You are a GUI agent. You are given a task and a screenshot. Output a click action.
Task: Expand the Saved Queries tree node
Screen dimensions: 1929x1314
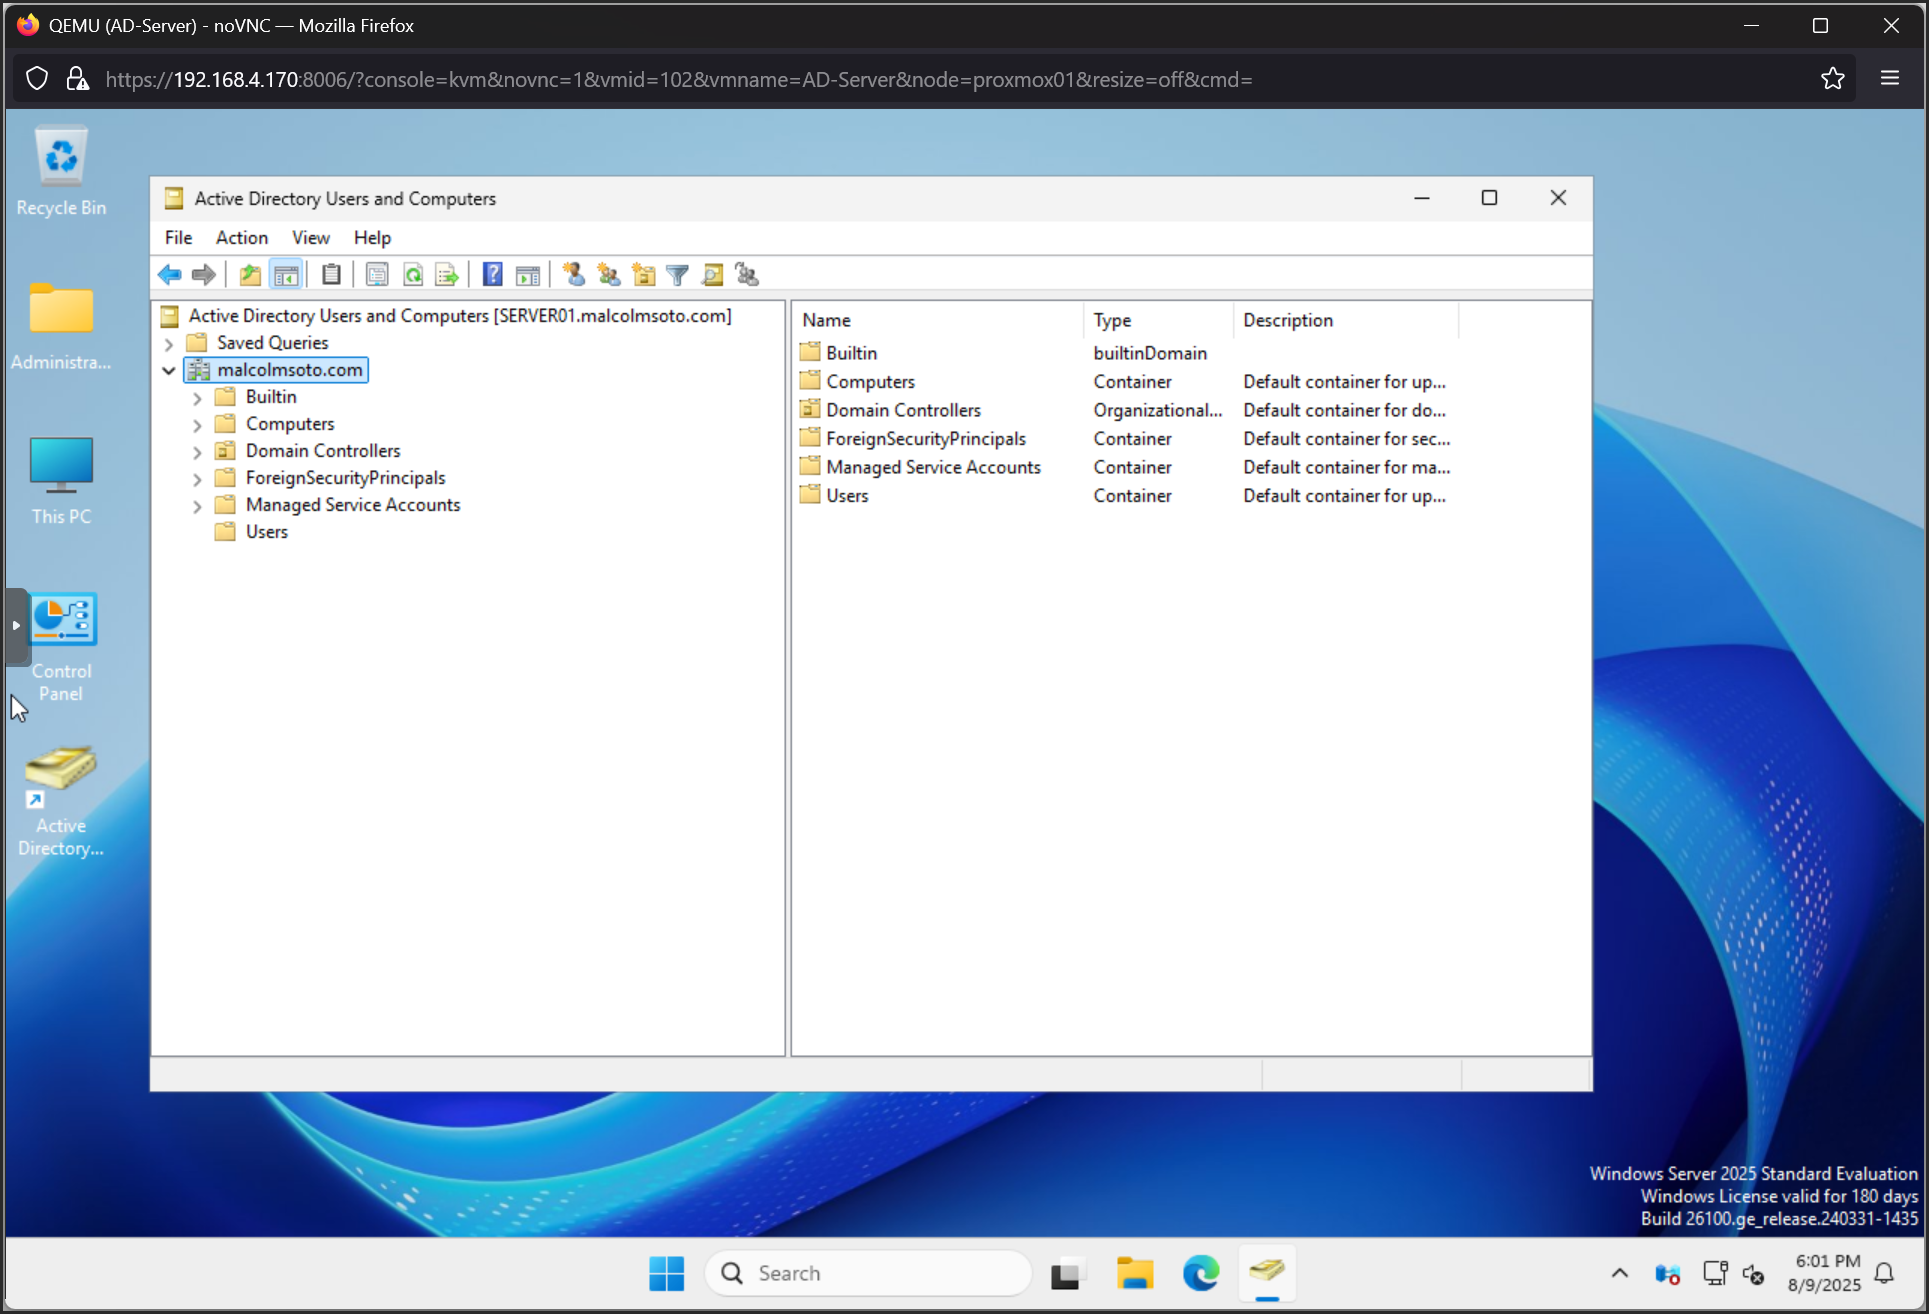[169, 343]
